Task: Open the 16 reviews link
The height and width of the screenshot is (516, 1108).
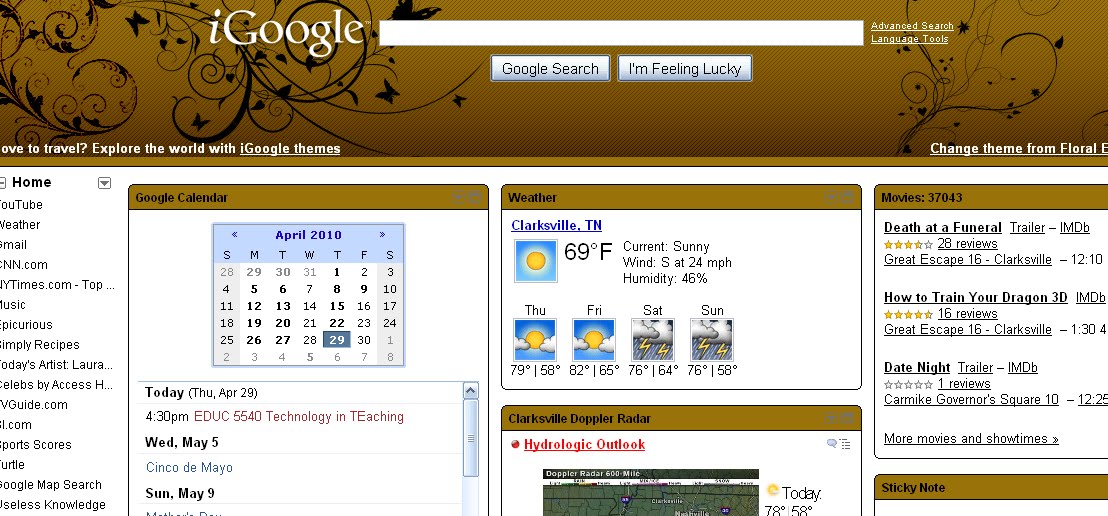Action: [967, 314]
